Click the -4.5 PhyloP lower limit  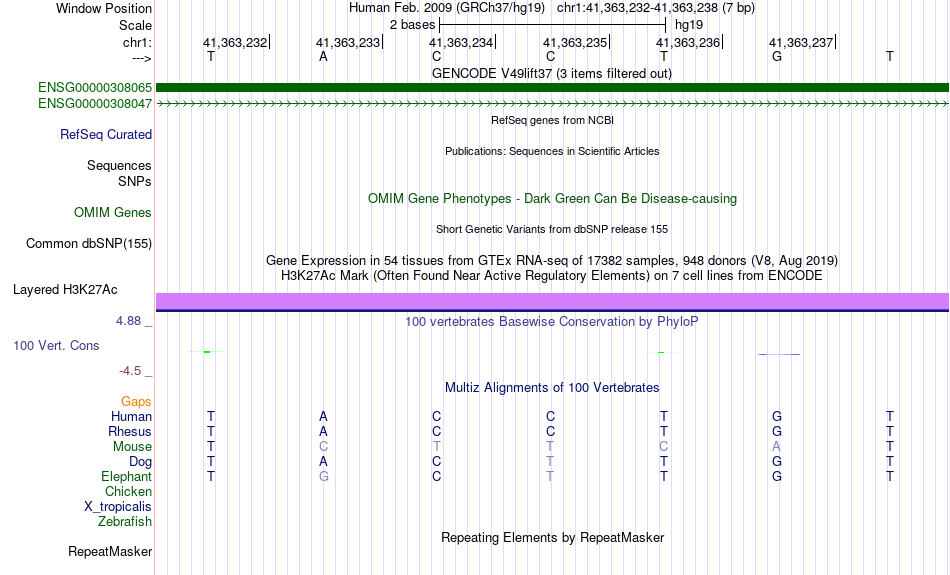(130, 371)
